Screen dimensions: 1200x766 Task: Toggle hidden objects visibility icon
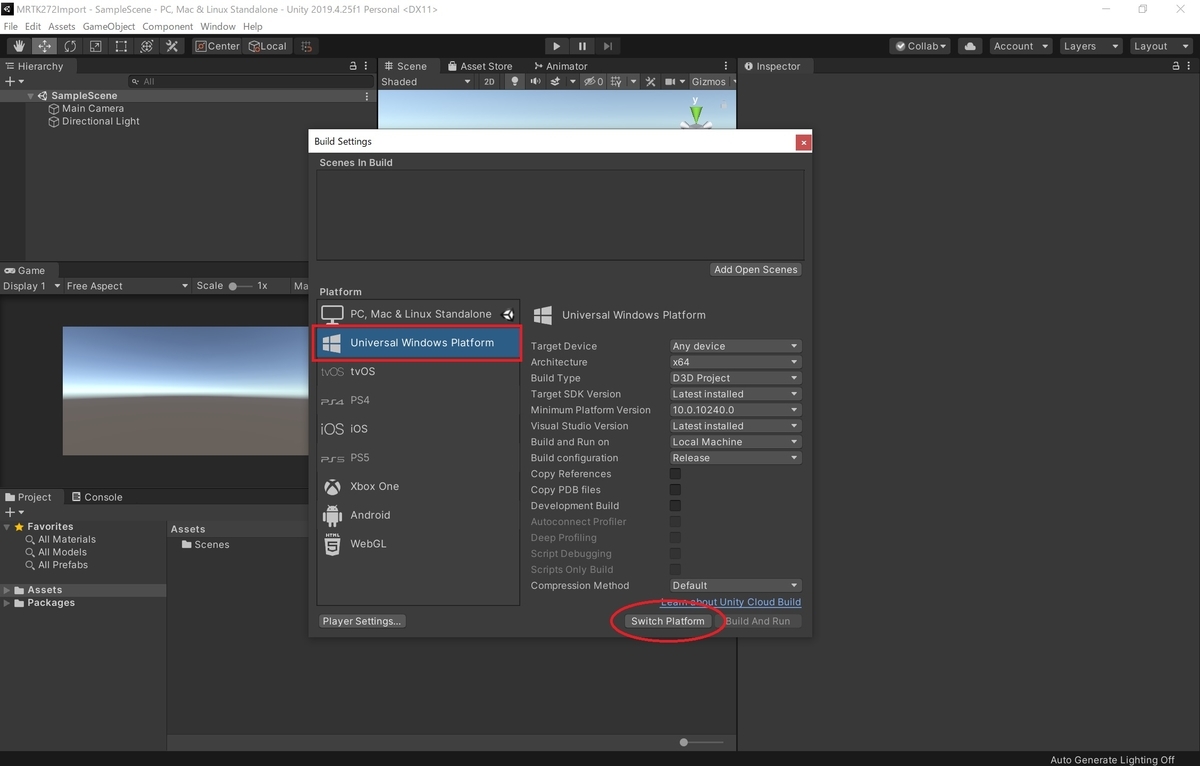click(594, 82)
